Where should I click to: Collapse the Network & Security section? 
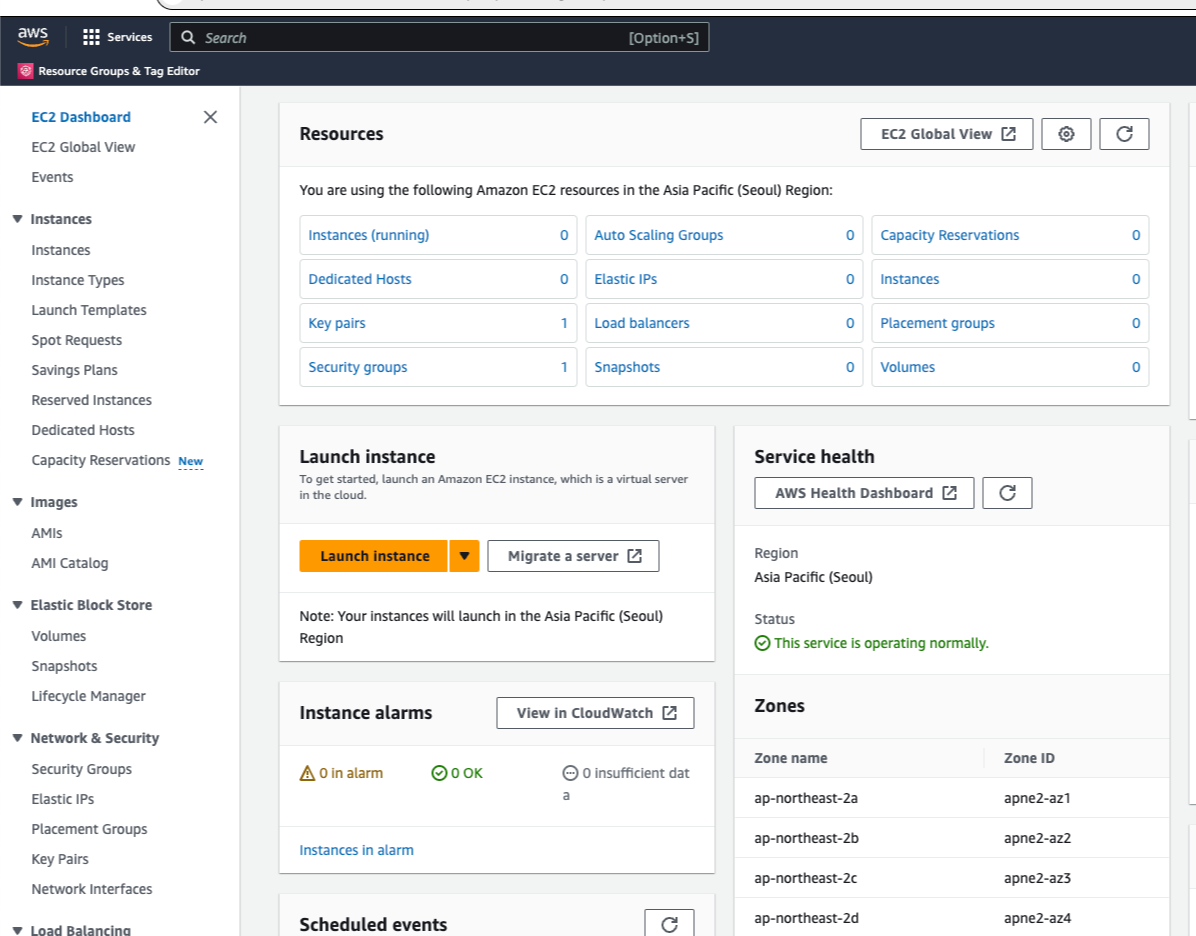point(18,738)
